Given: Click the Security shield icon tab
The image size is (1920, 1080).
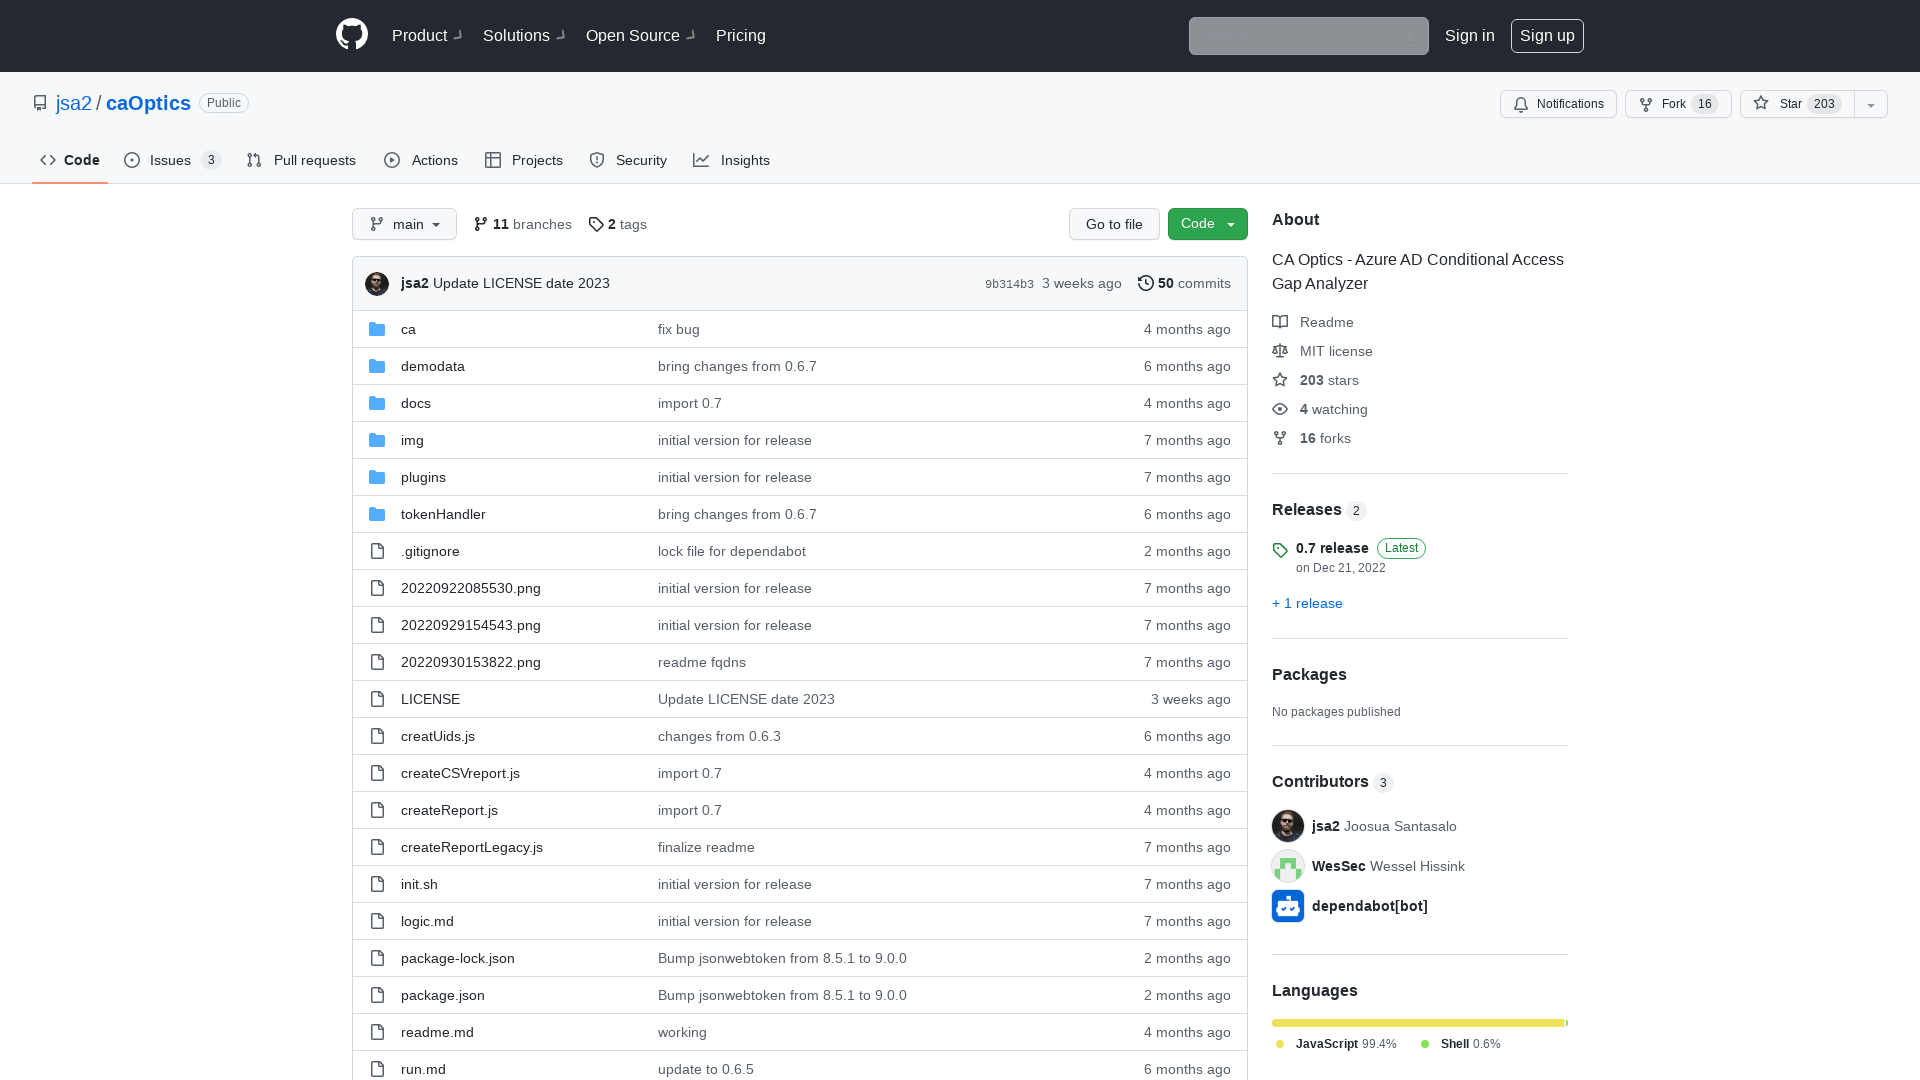Looking at the screenshot, I should (x=626, y=160).
